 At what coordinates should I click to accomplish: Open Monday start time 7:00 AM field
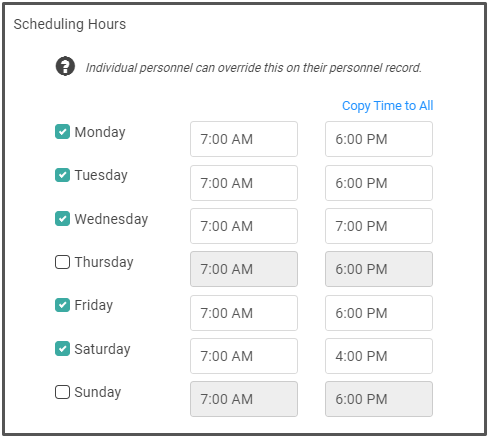tap(244, 139)
